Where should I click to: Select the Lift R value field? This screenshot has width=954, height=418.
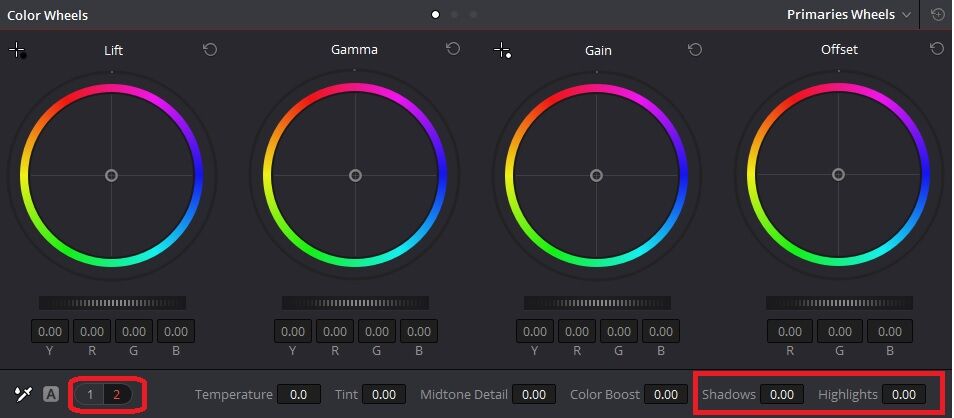click(92, 332)
